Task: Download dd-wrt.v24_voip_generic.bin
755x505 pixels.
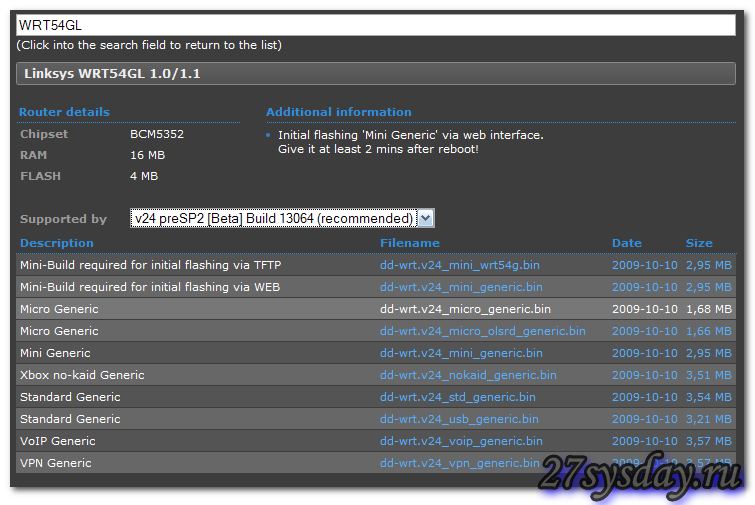Action: coord(461,441)
